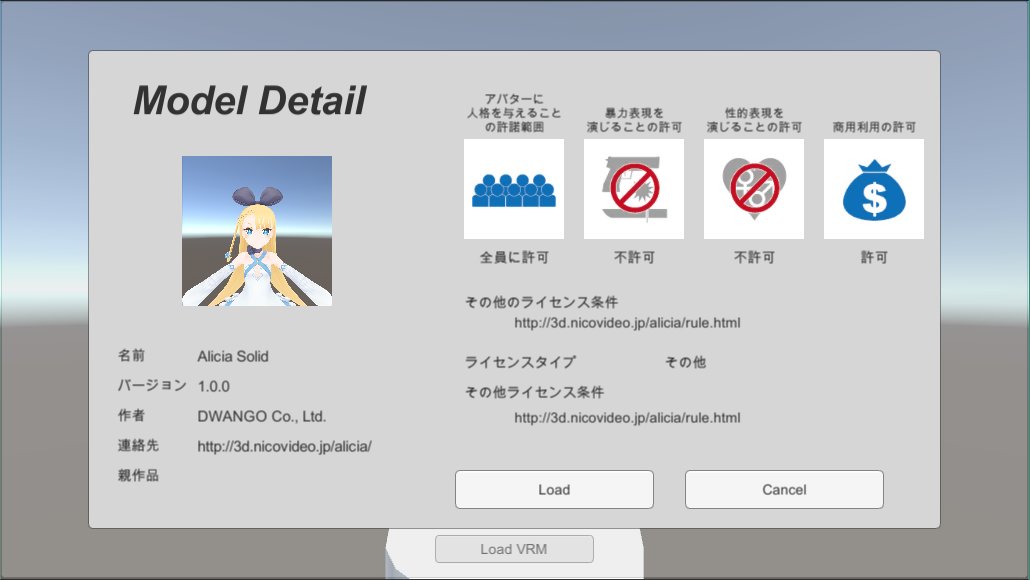
Task: Click 不許可 under sexual expression icon
Action: pyautogui.click(x=754, y=257)
